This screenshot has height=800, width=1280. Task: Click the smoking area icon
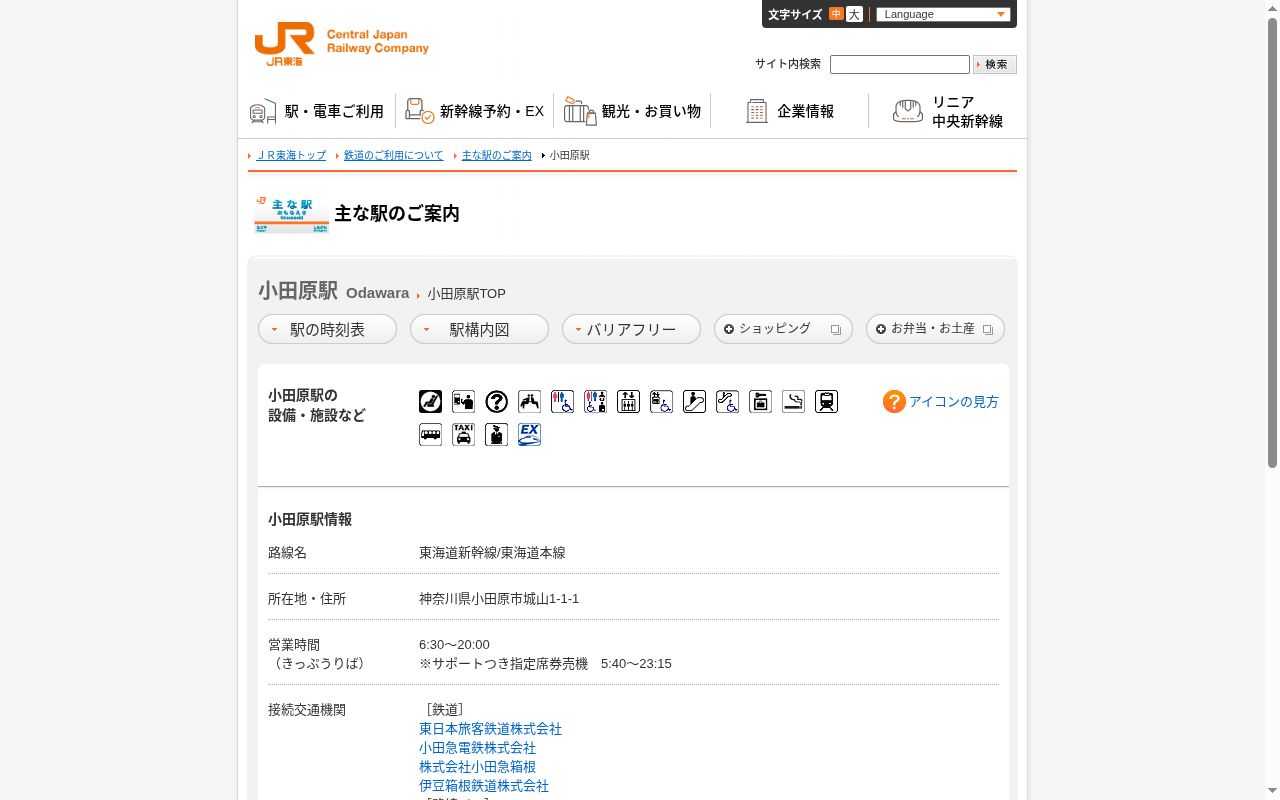coord(793,402)
